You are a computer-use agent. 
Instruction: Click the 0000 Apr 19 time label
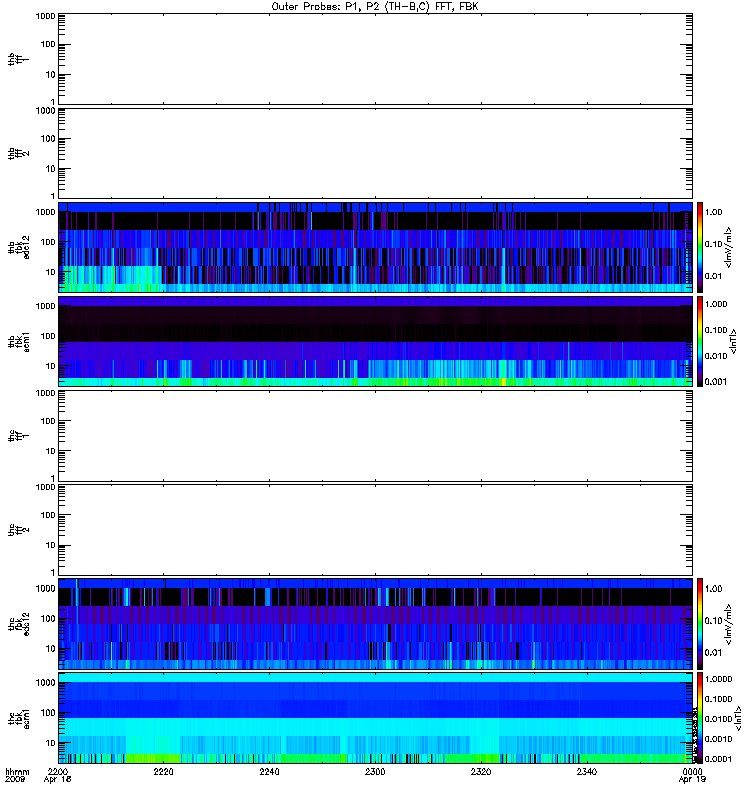[x=692, y=775]
